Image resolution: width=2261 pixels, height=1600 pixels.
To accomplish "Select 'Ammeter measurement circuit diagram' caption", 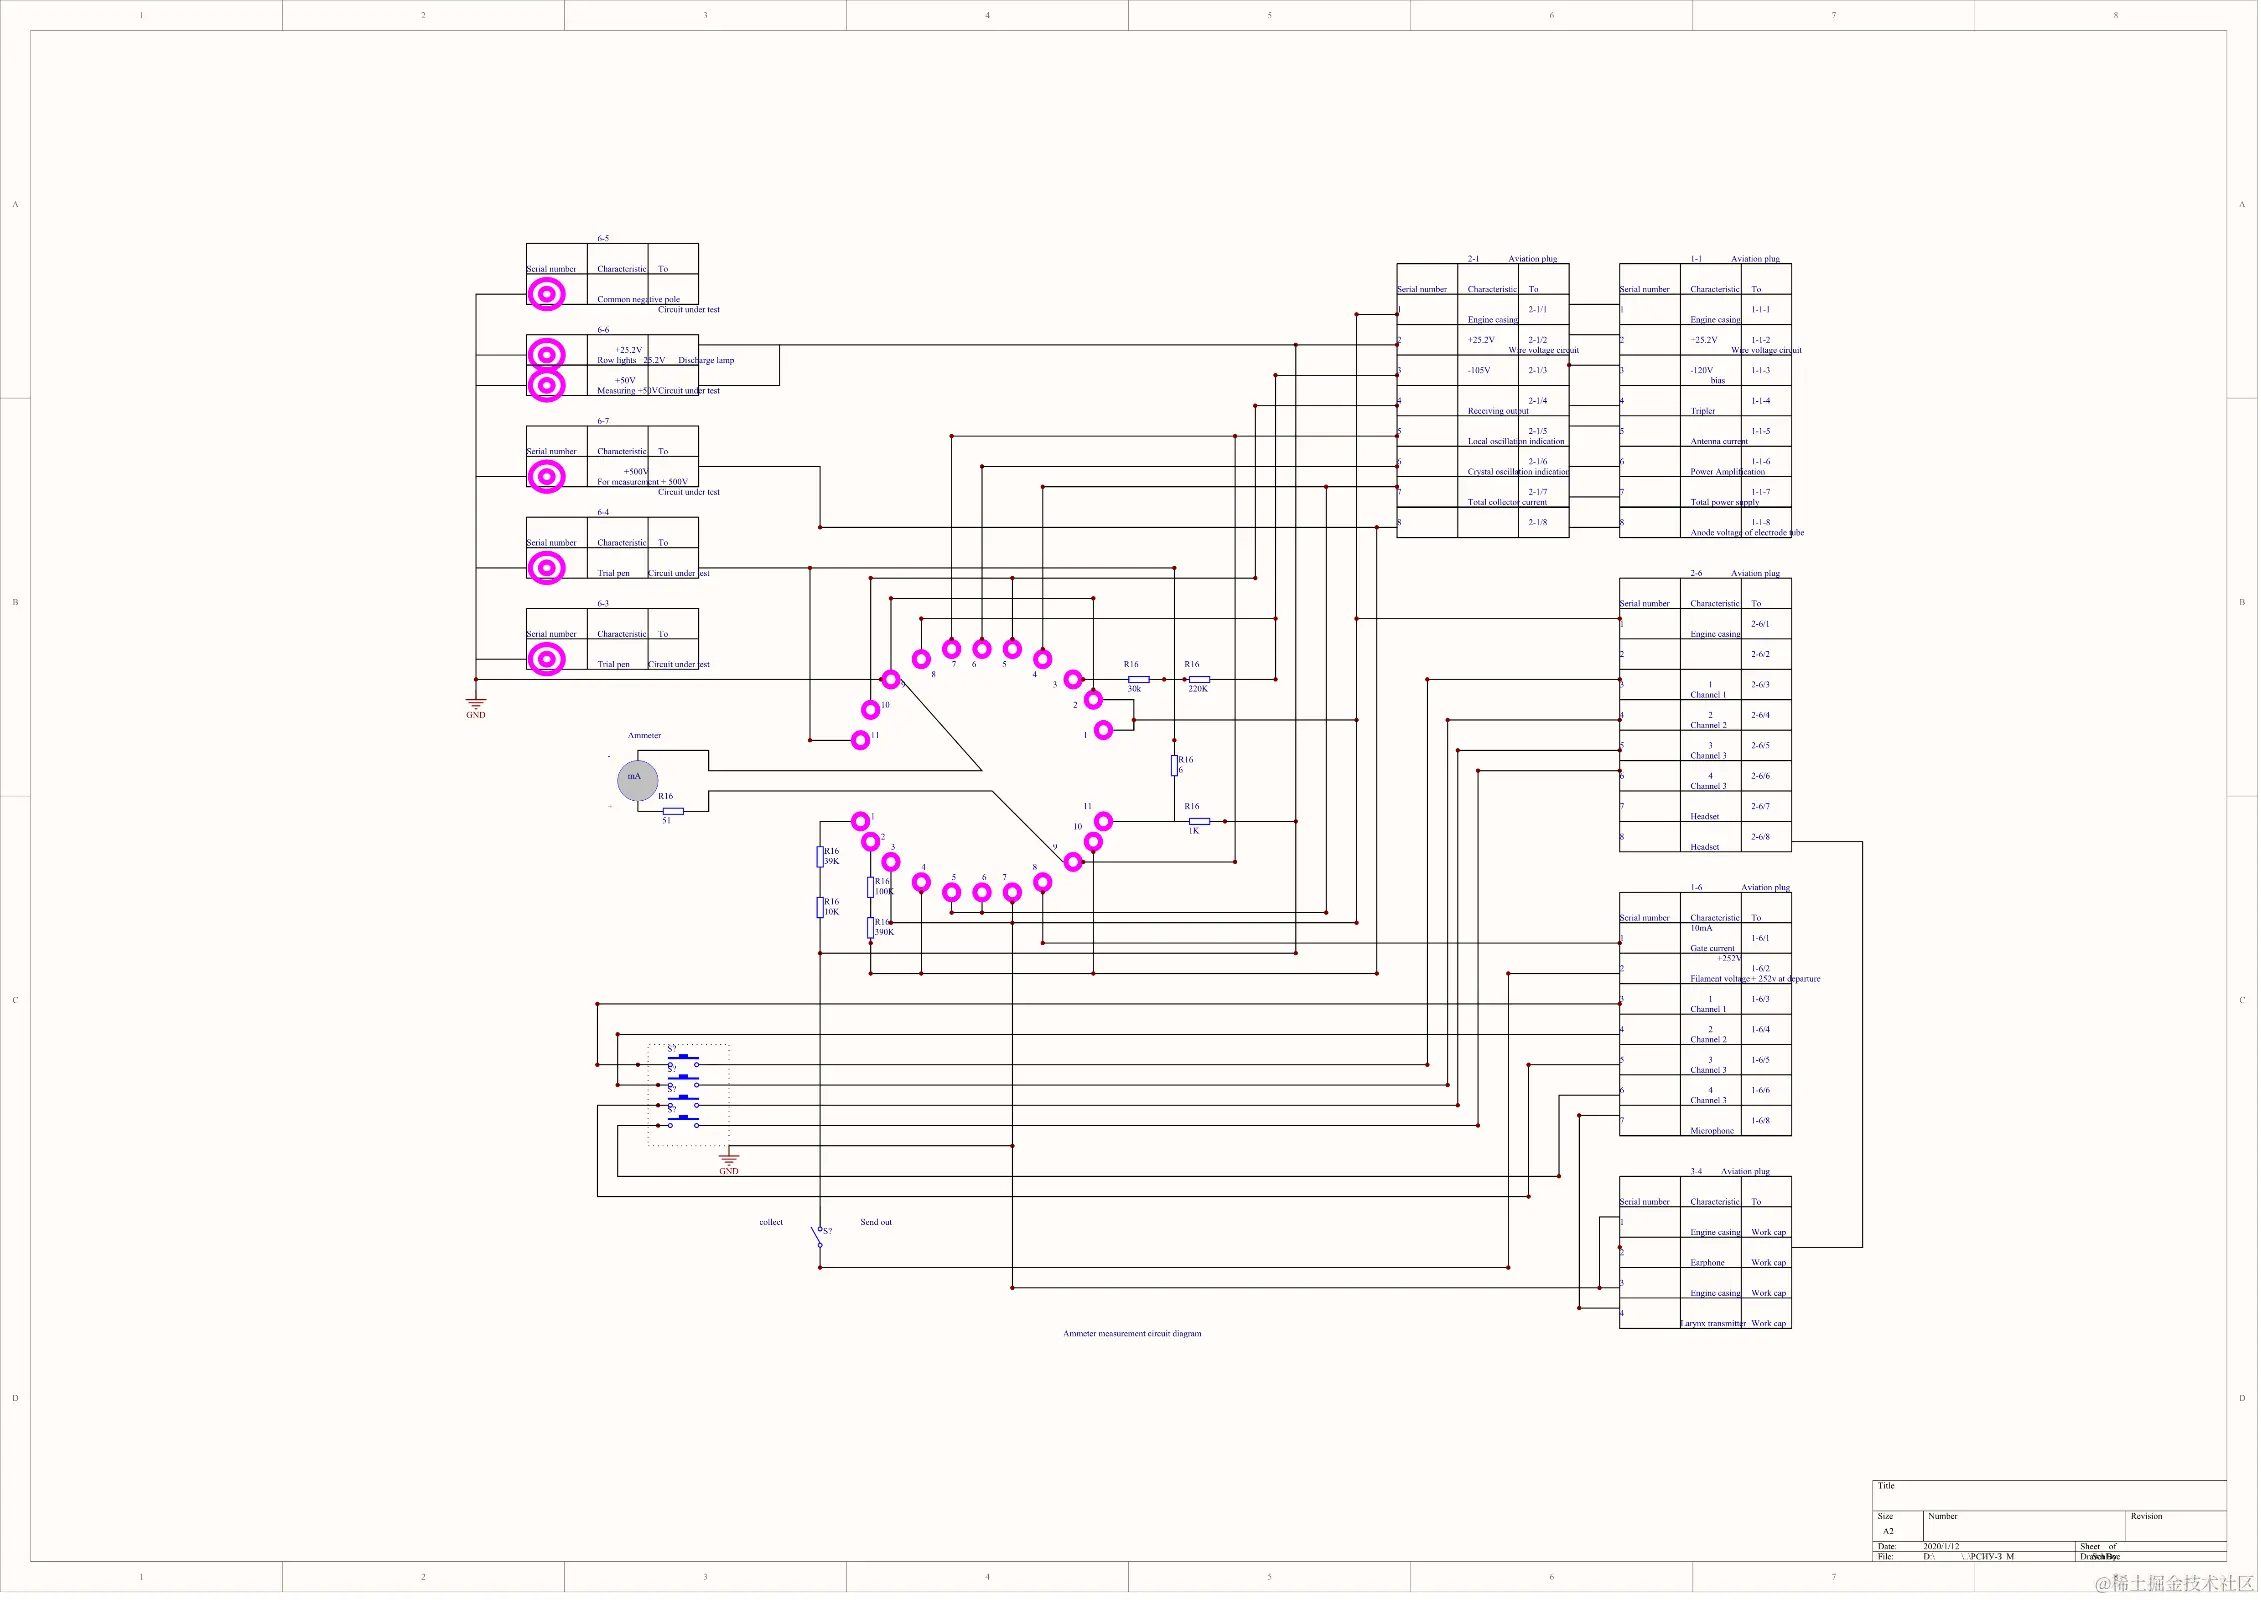I will [1132, 1334].
